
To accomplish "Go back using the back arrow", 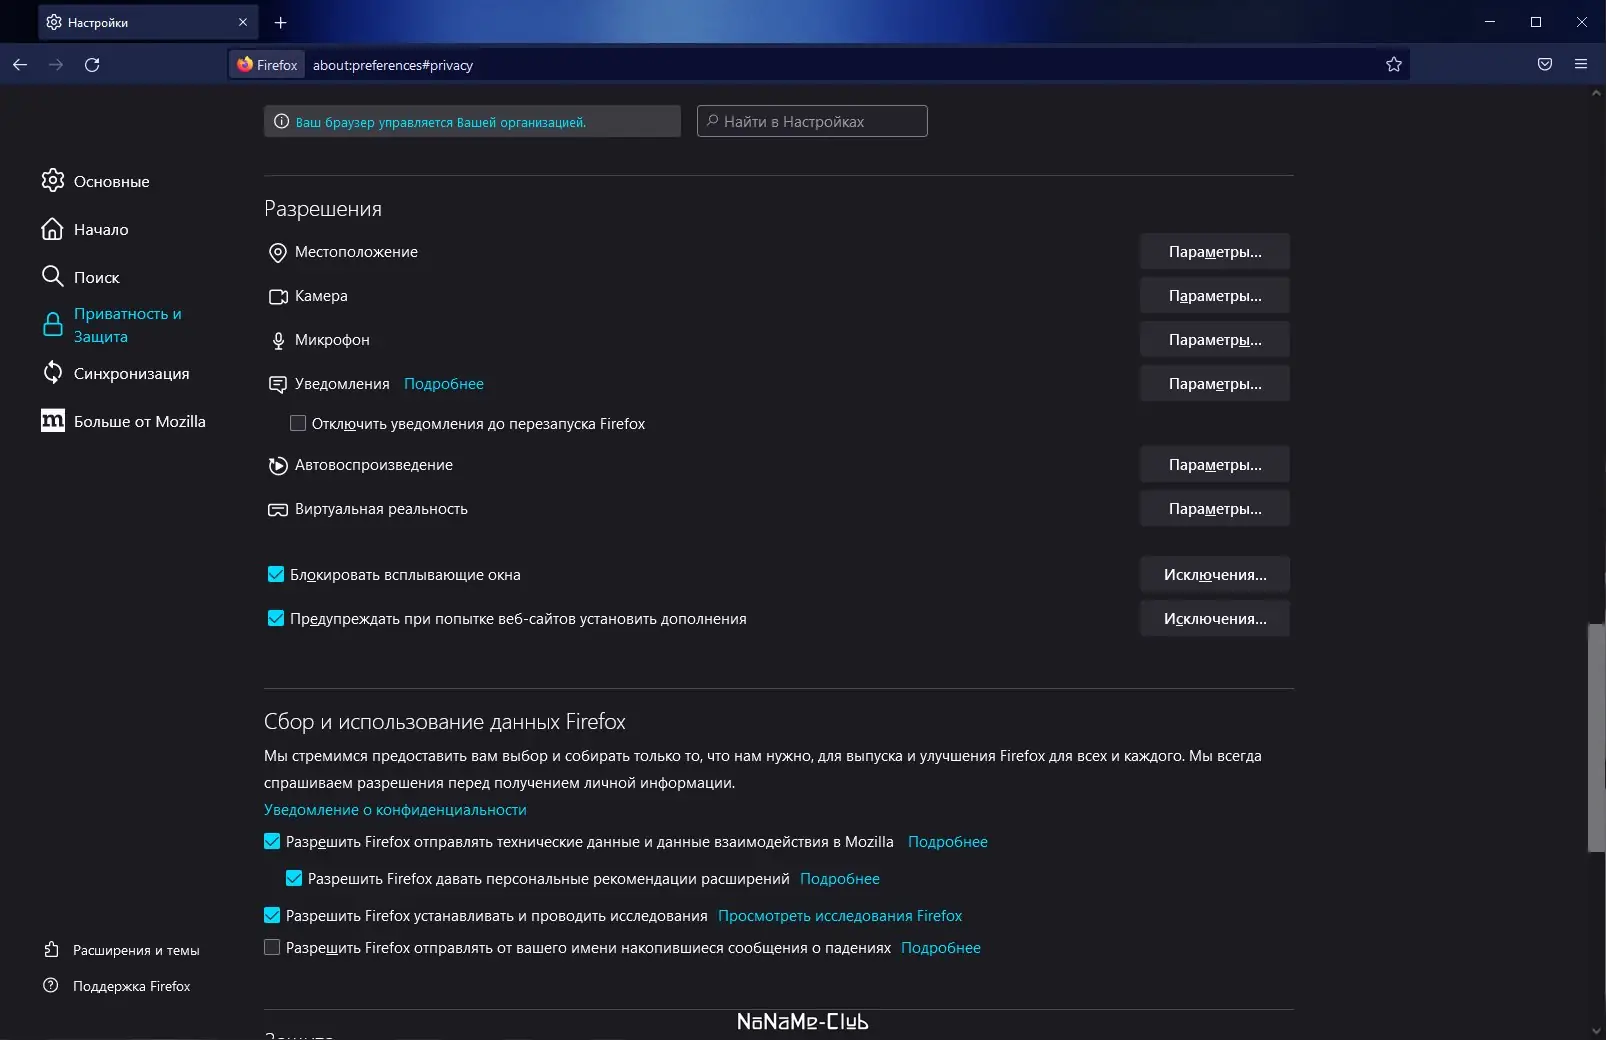I will 20,65.
